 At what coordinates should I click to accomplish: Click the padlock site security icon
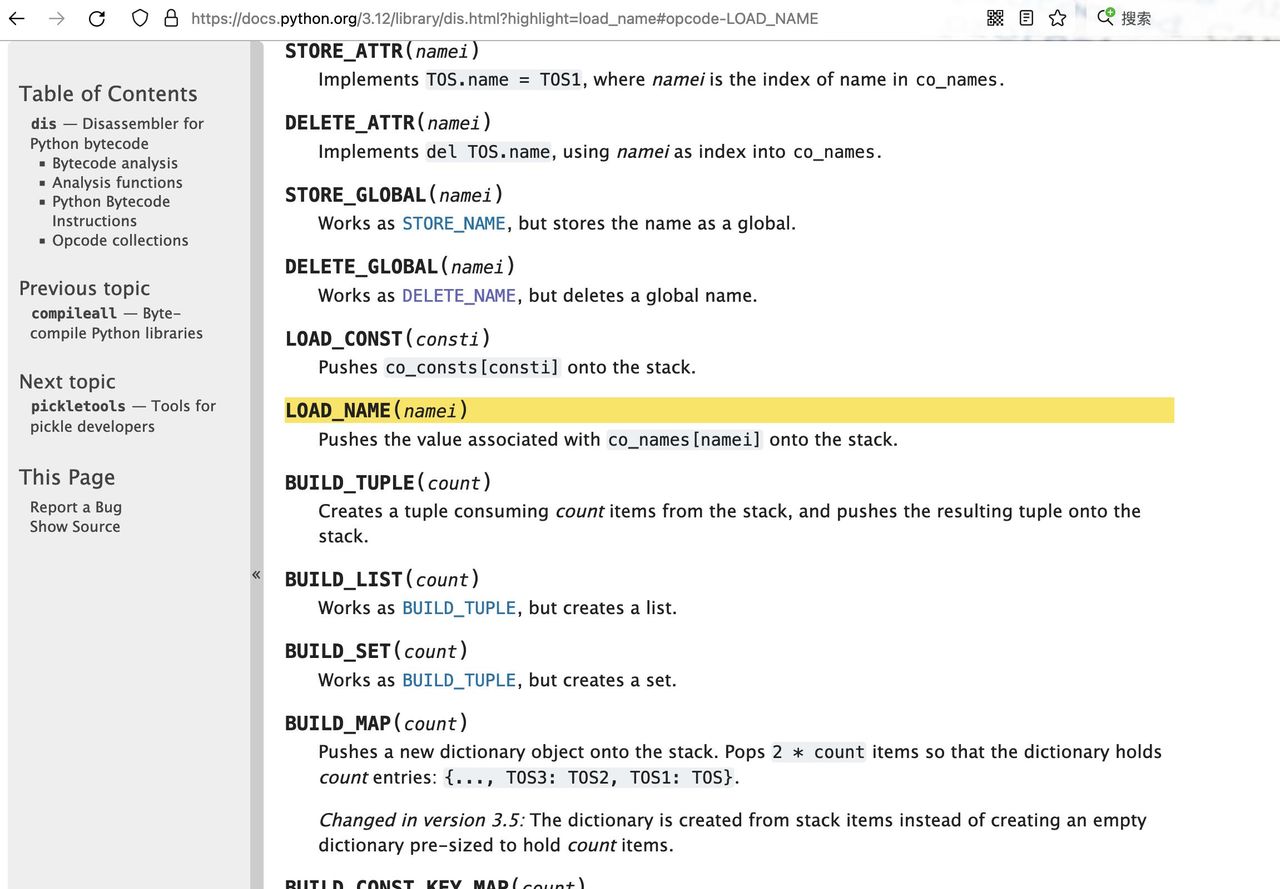(172, 18)
